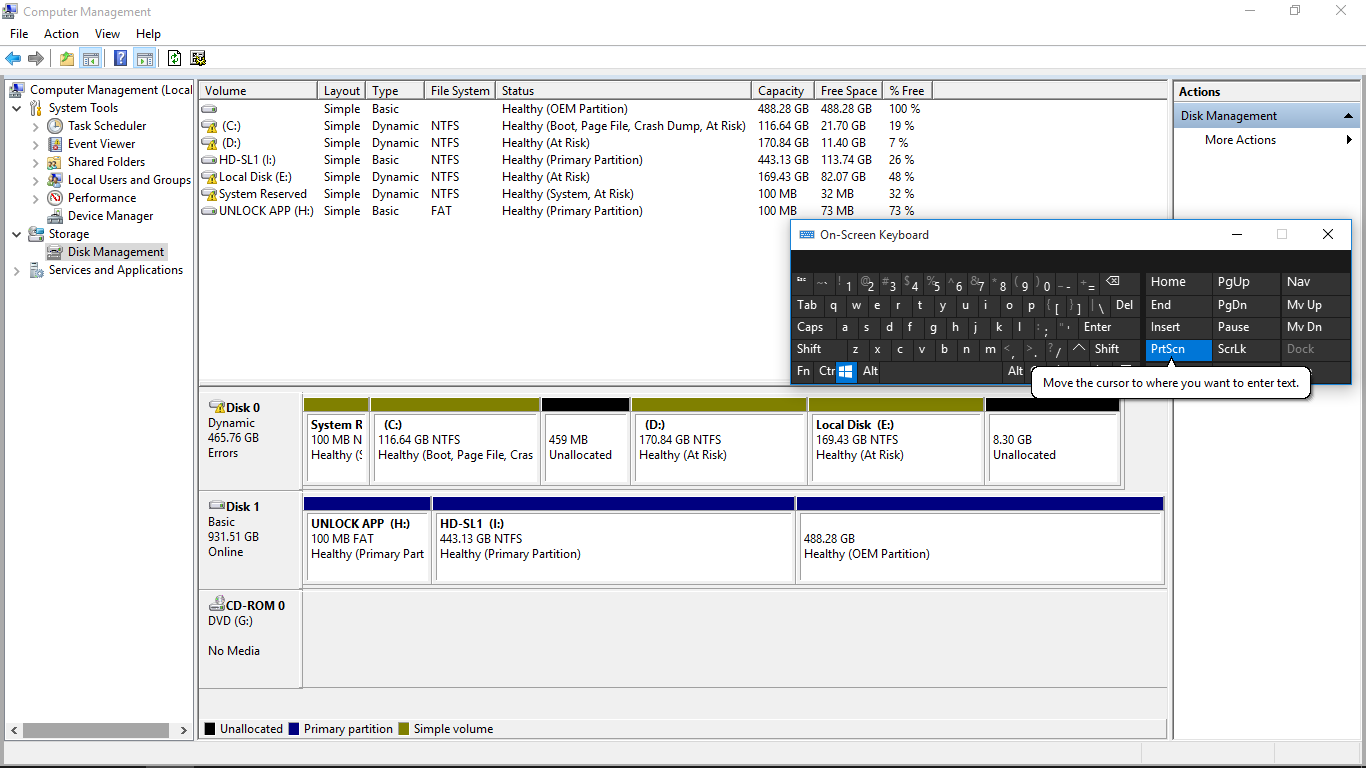Click the Settings view toolbar icon
Image resolution: width=1366 pixels, height=768 pixels.
tap(198, 58)
